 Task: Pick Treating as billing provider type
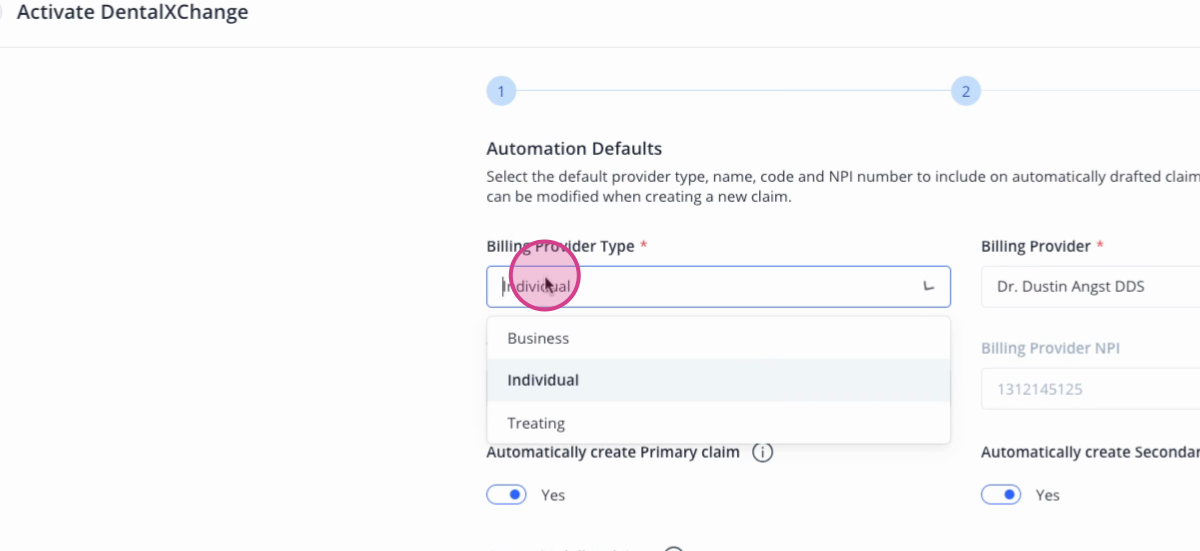pos(718,423)
